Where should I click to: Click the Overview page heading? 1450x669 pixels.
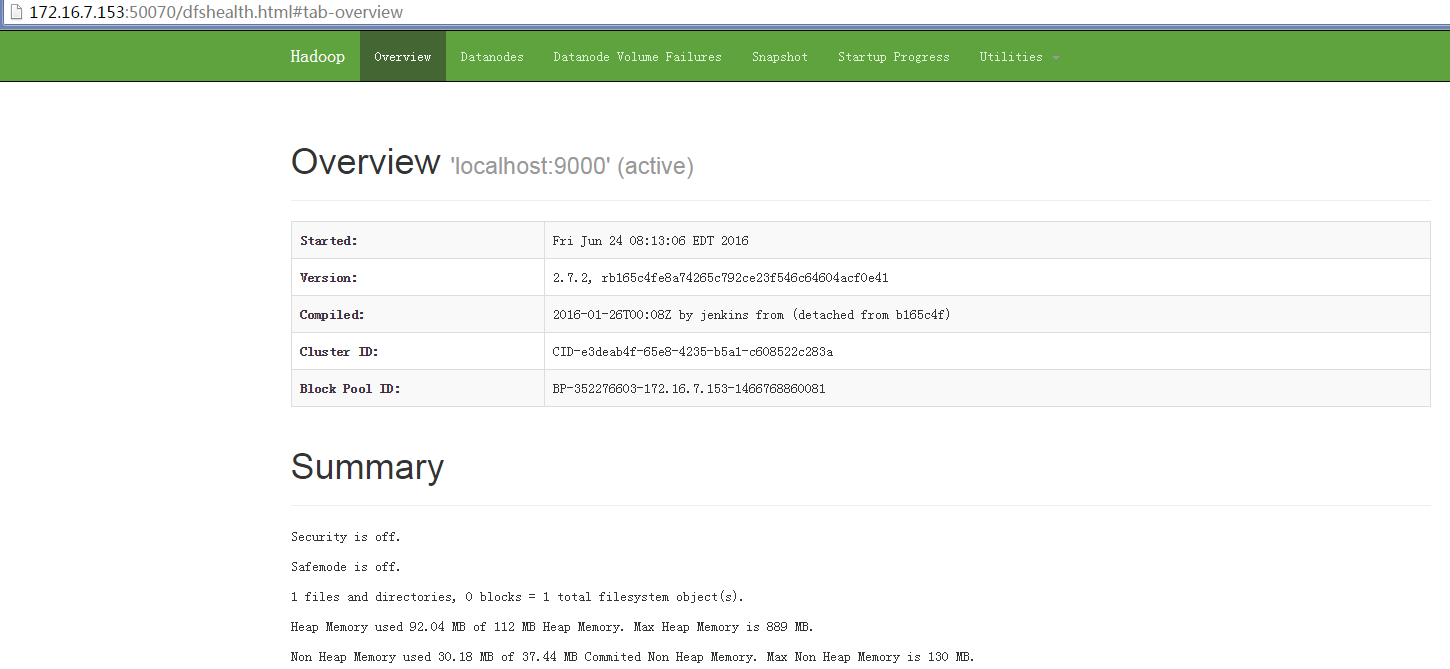[365, 162]
